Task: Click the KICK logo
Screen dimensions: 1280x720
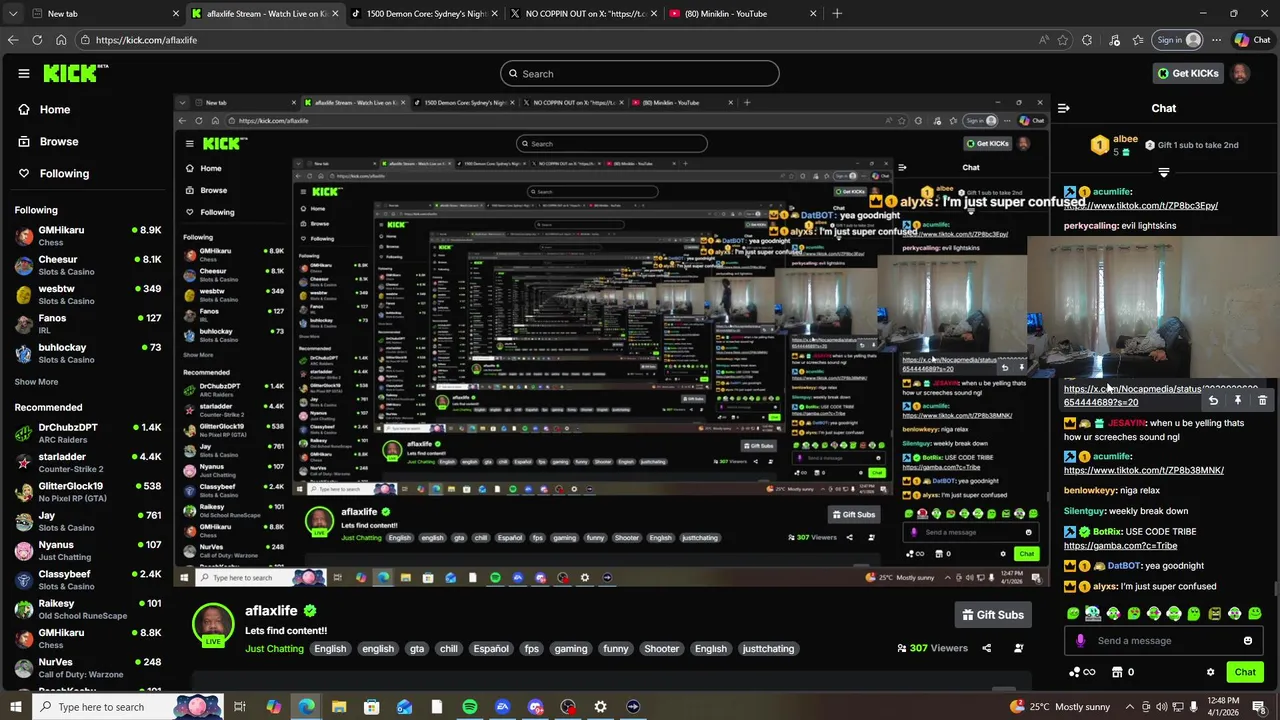Action: [75, 73]
